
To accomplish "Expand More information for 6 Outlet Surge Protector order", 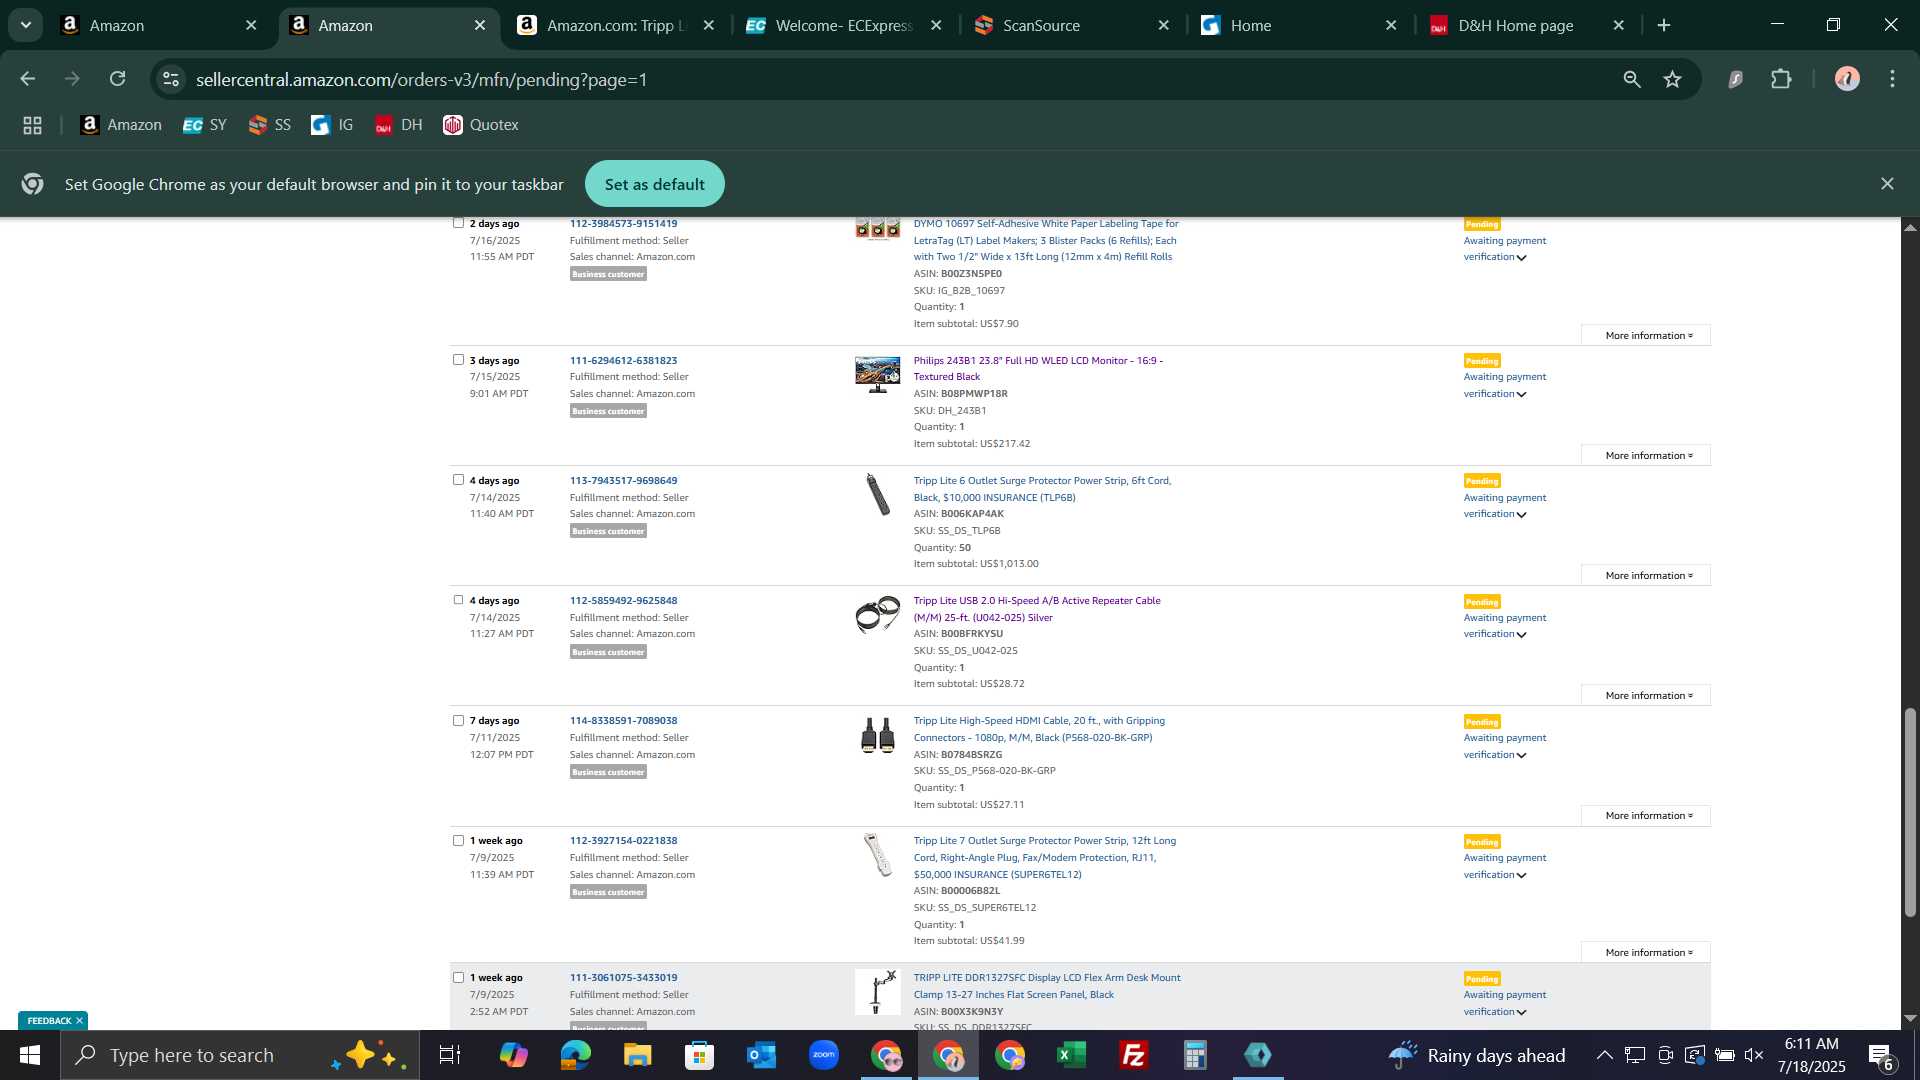I will click(x=1646, y=575).
